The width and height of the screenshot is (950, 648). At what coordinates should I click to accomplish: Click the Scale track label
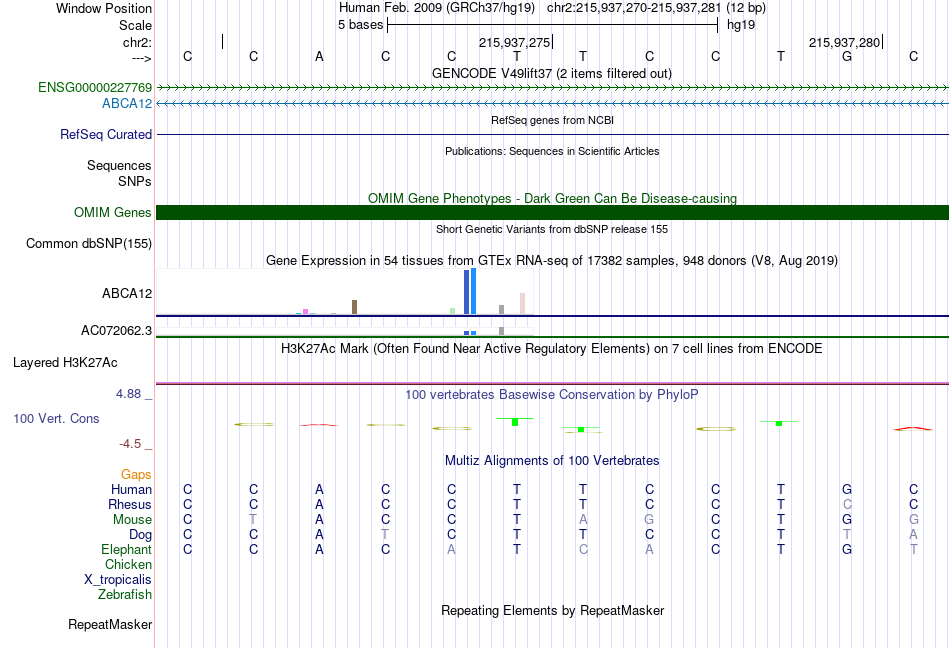pyautogui.click(x=135, y=25)
